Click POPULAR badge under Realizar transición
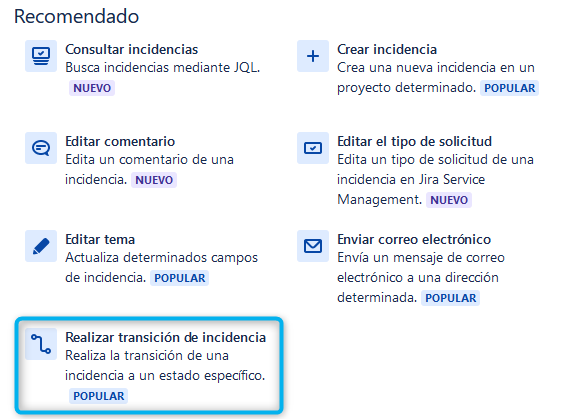The width and height of the screenshot is (563, 419). (x=99, y=396)
